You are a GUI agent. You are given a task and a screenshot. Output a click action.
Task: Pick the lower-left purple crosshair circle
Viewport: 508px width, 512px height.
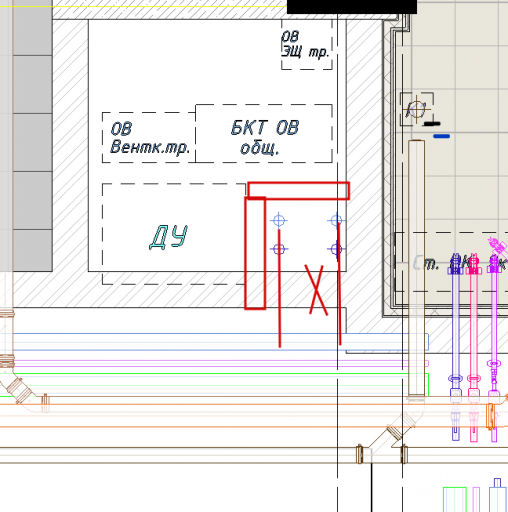279,249
